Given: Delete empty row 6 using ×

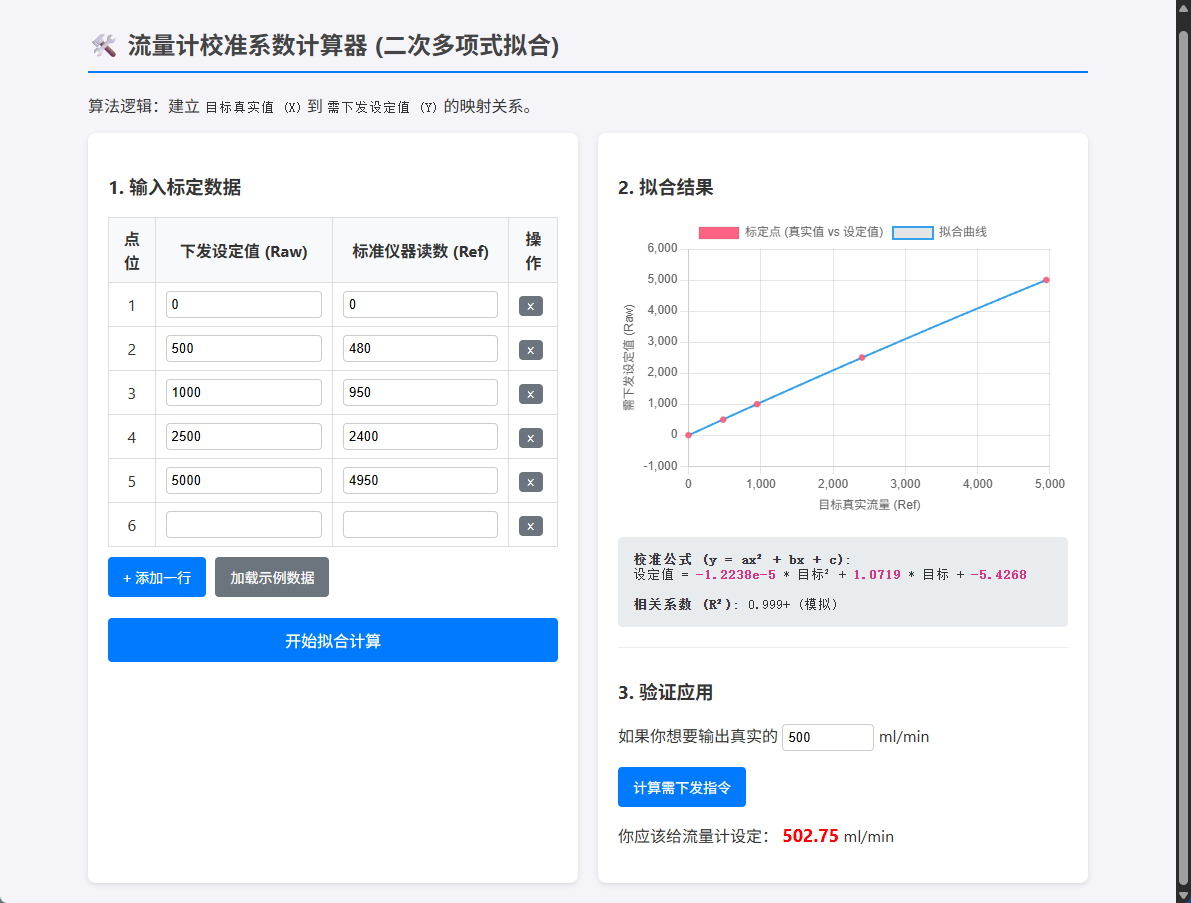Looking at the screenshot, I should [531, 526].
